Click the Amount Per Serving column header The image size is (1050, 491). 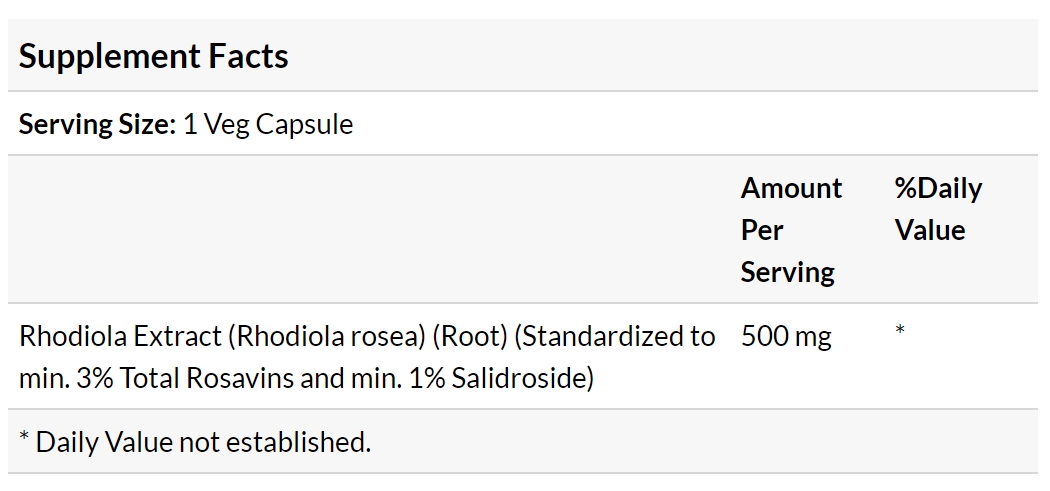[791, 230]
